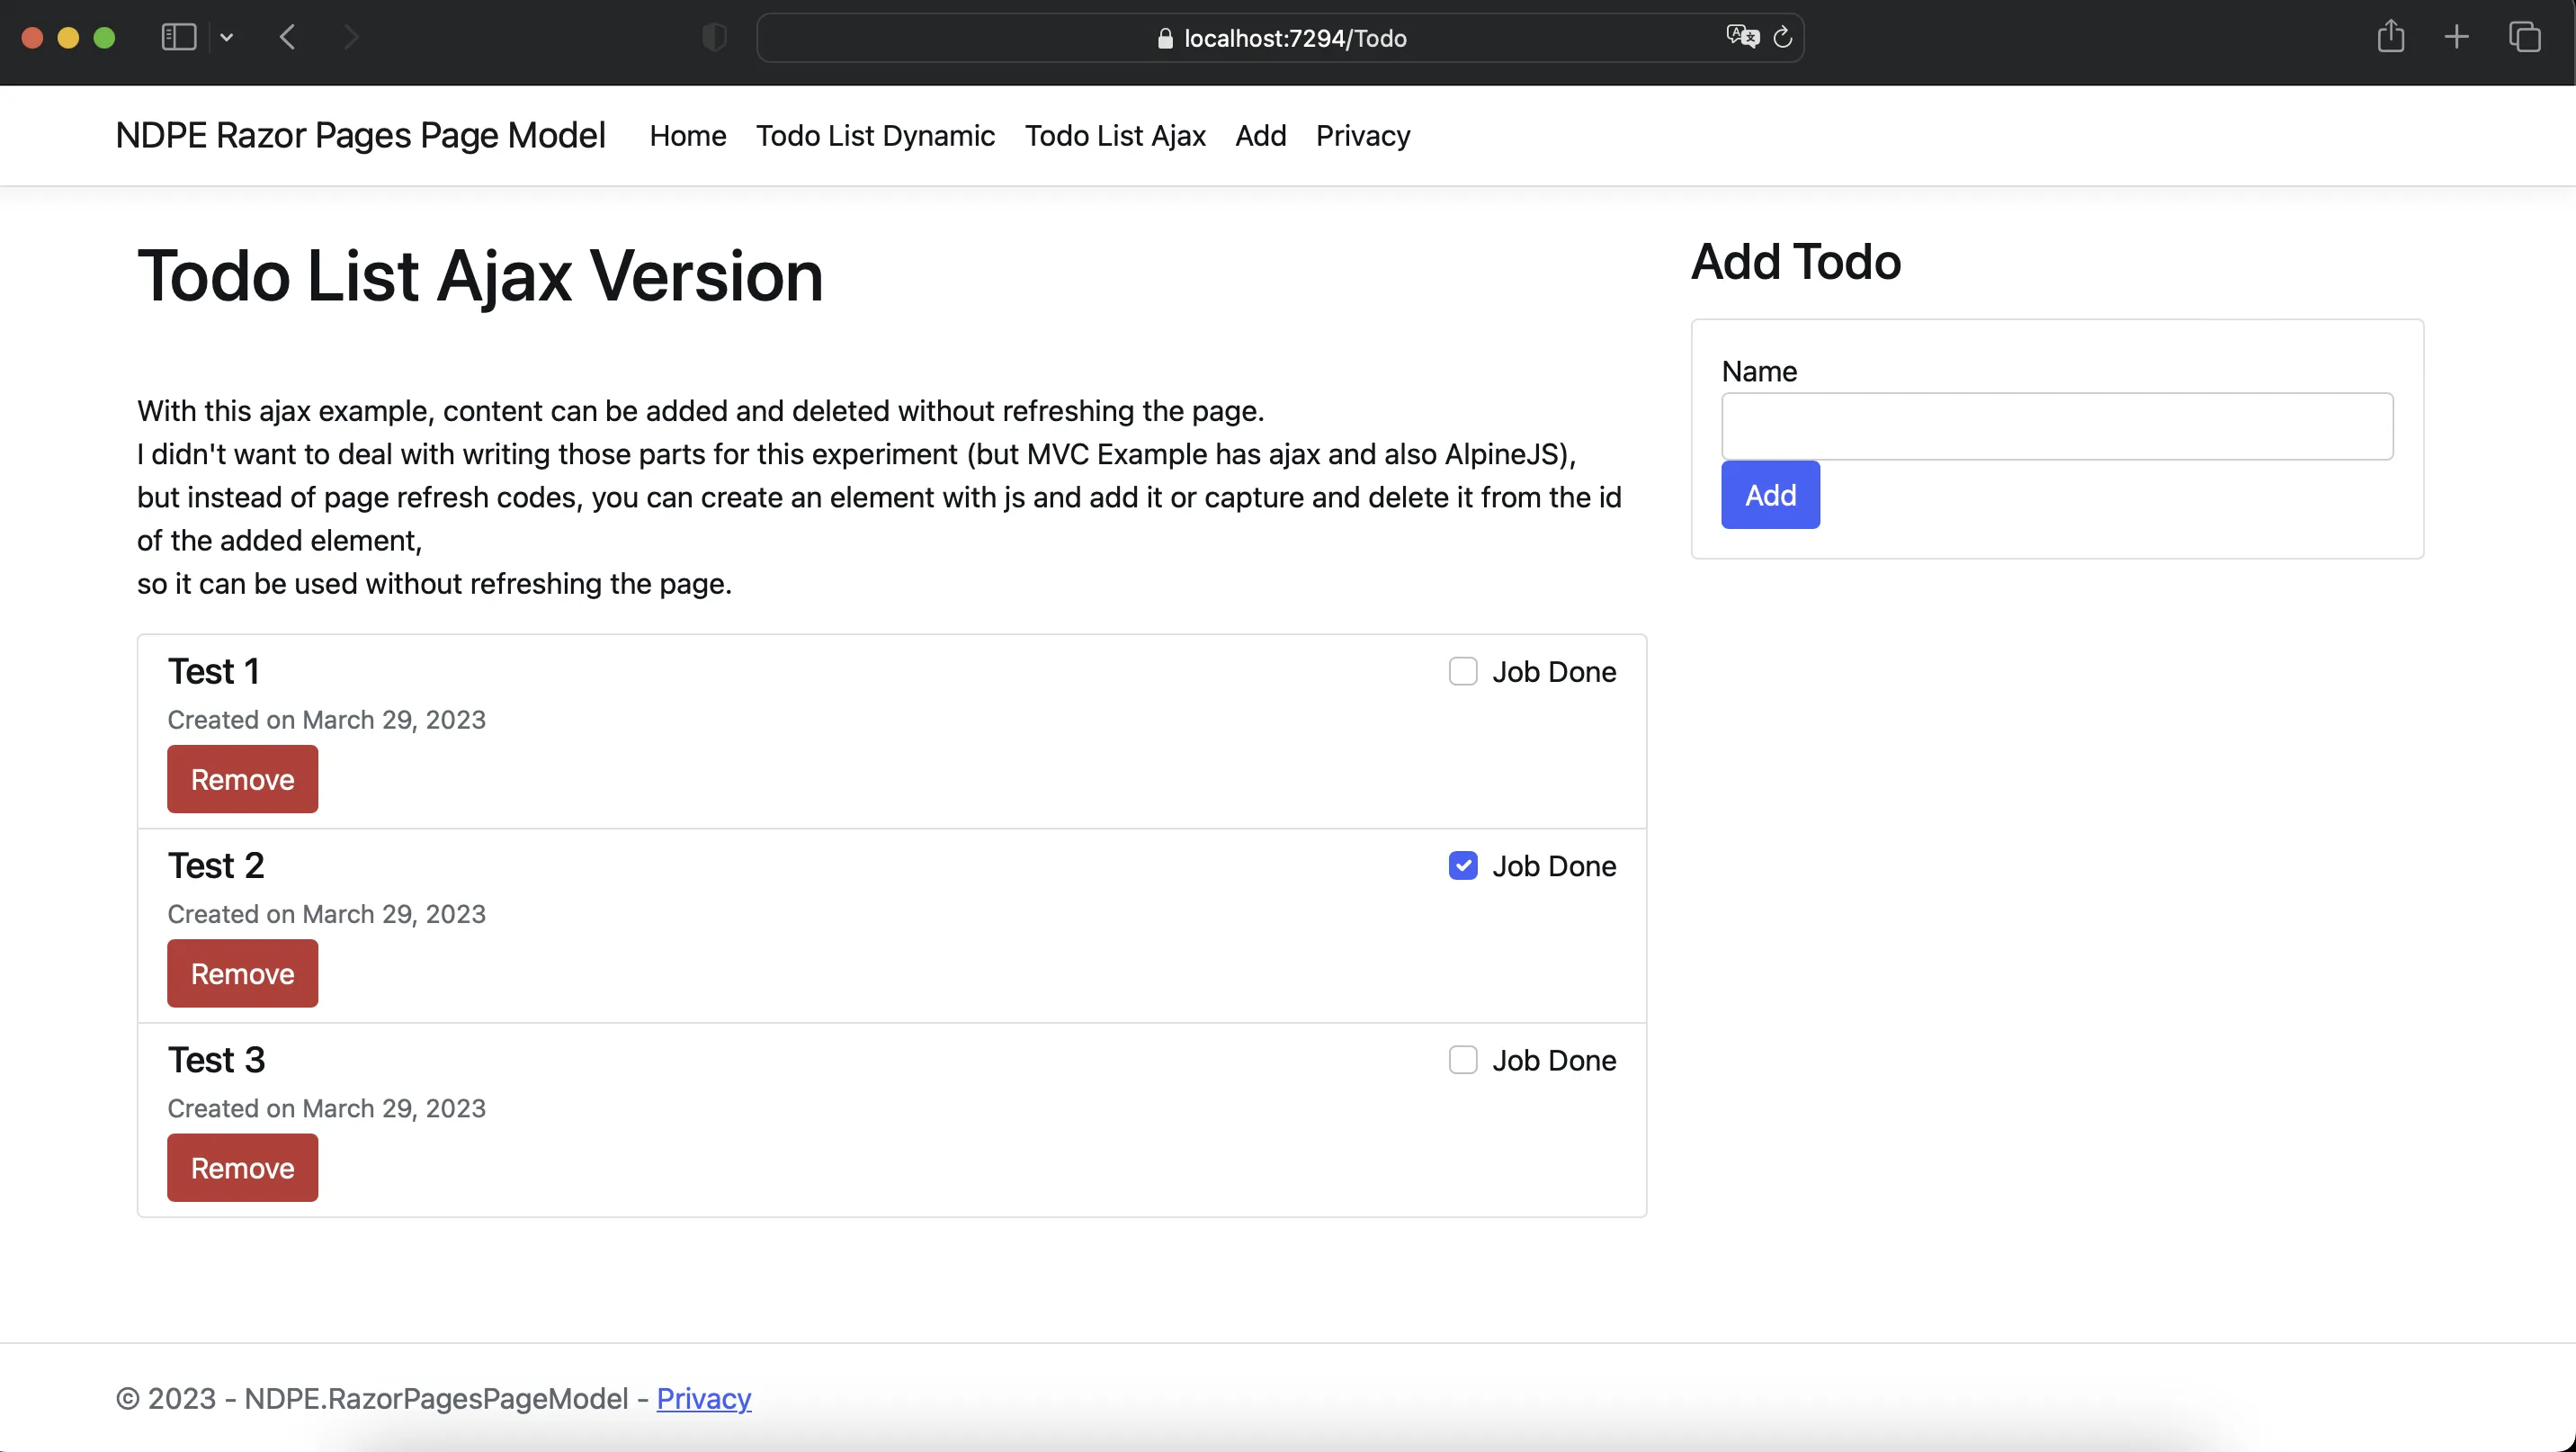This screenshot has width=2576, height=1452.
Task: Go back with the browser back arrow
Action: (x=287, y=38)
